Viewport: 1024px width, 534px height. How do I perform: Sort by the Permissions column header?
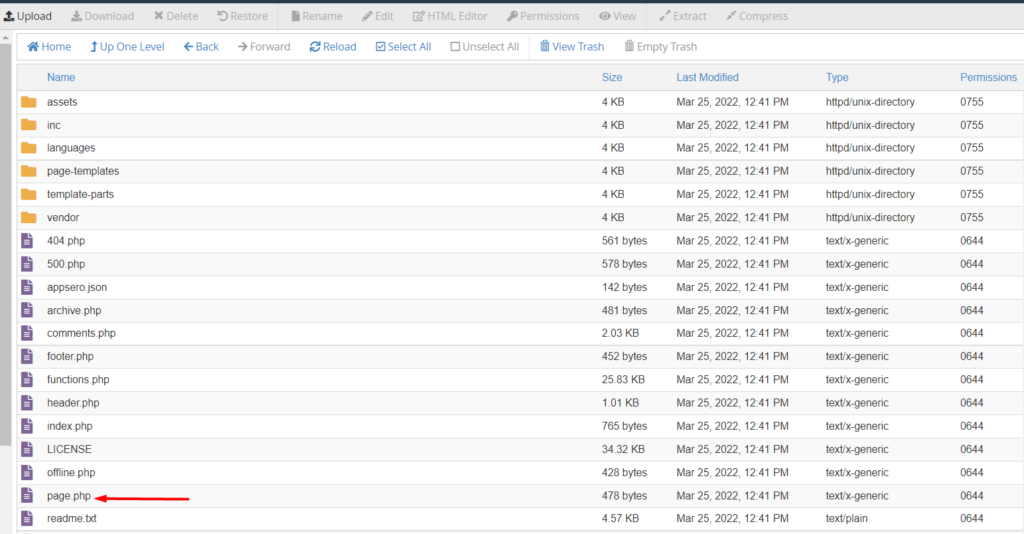coord(988,78)
